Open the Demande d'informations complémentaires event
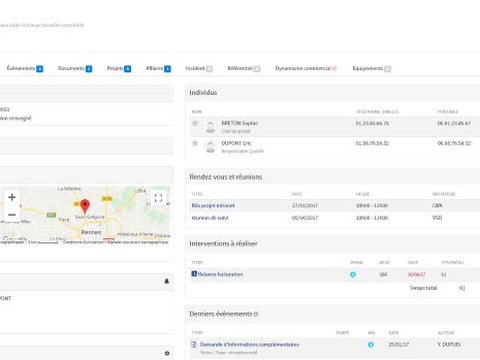This screenshot has height=360, width=480. (249, 344)
